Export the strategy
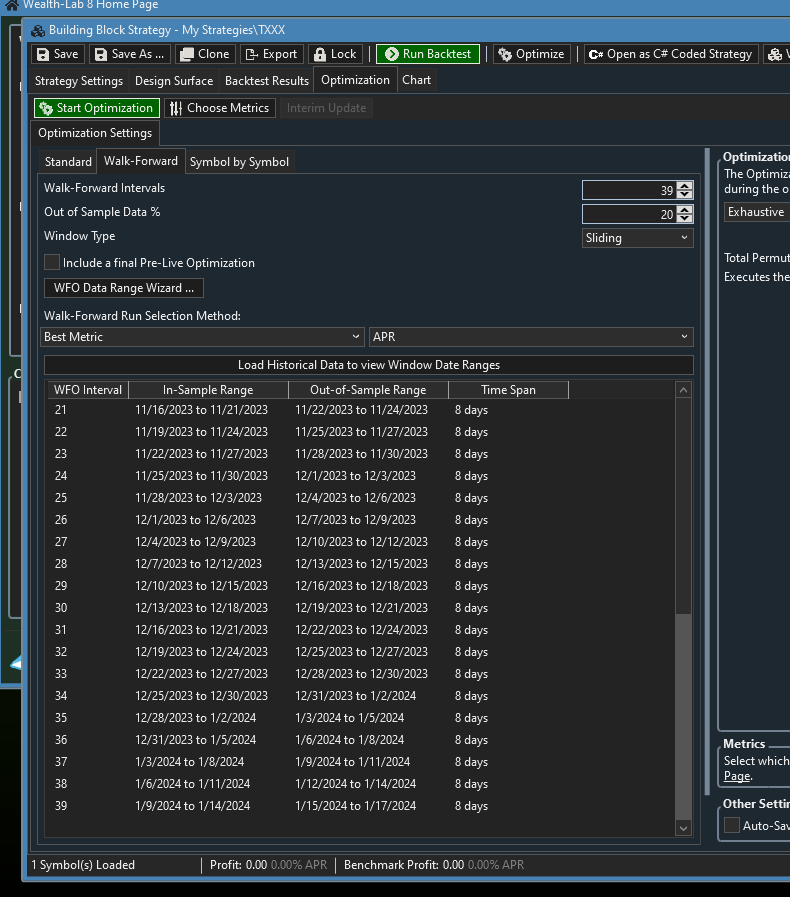The height and width of the screenshot is (897, 790). tap(270, 54)
